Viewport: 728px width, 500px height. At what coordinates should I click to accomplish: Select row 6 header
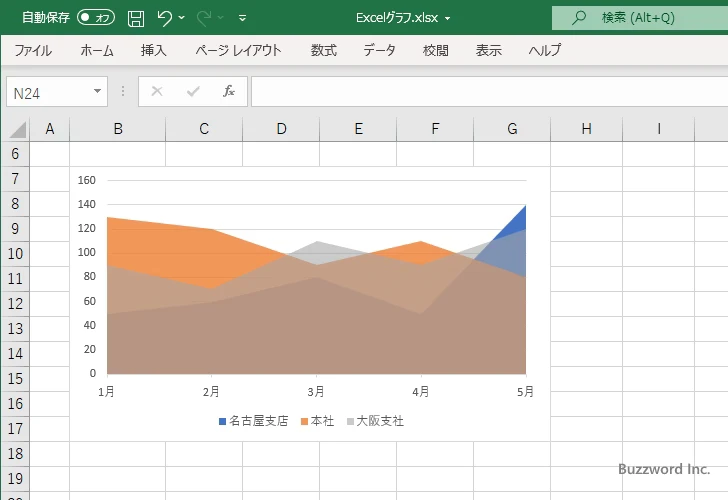(15, 154)
